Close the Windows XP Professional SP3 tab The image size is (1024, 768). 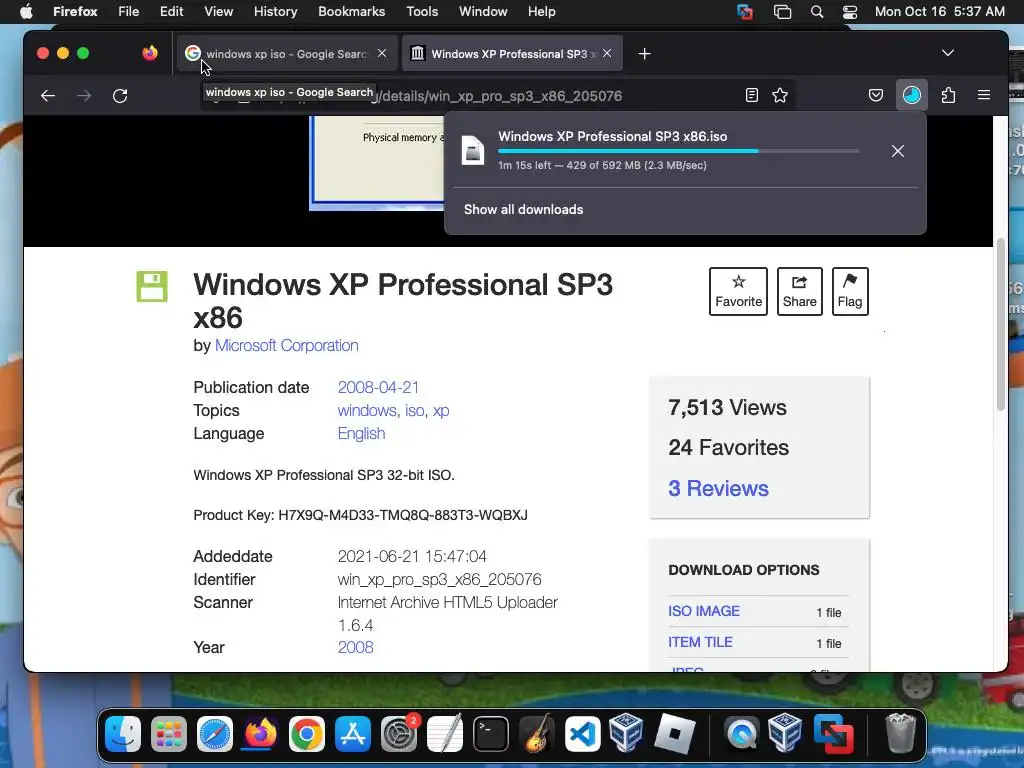pos(607,54)
